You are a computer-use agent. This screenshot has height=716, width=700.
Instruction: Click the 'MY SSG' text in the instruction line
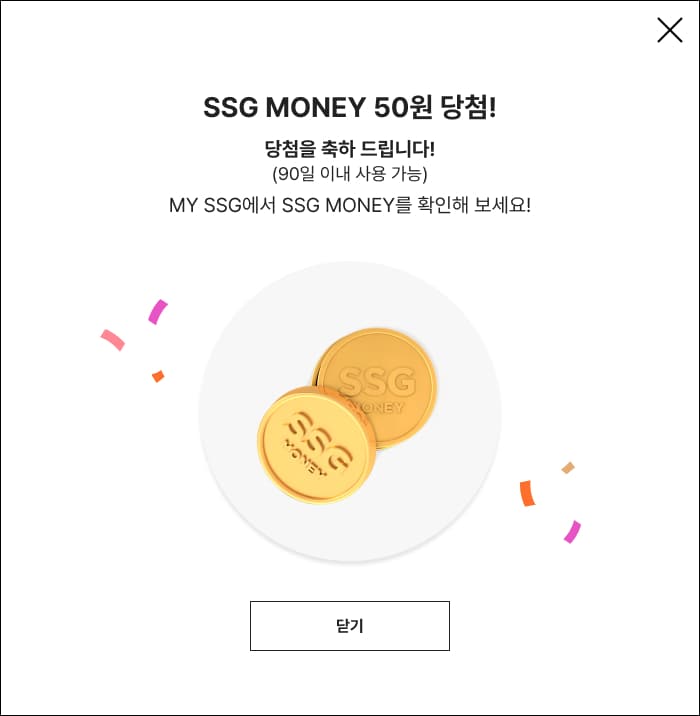pyautogui.click(x=205, y=205)
